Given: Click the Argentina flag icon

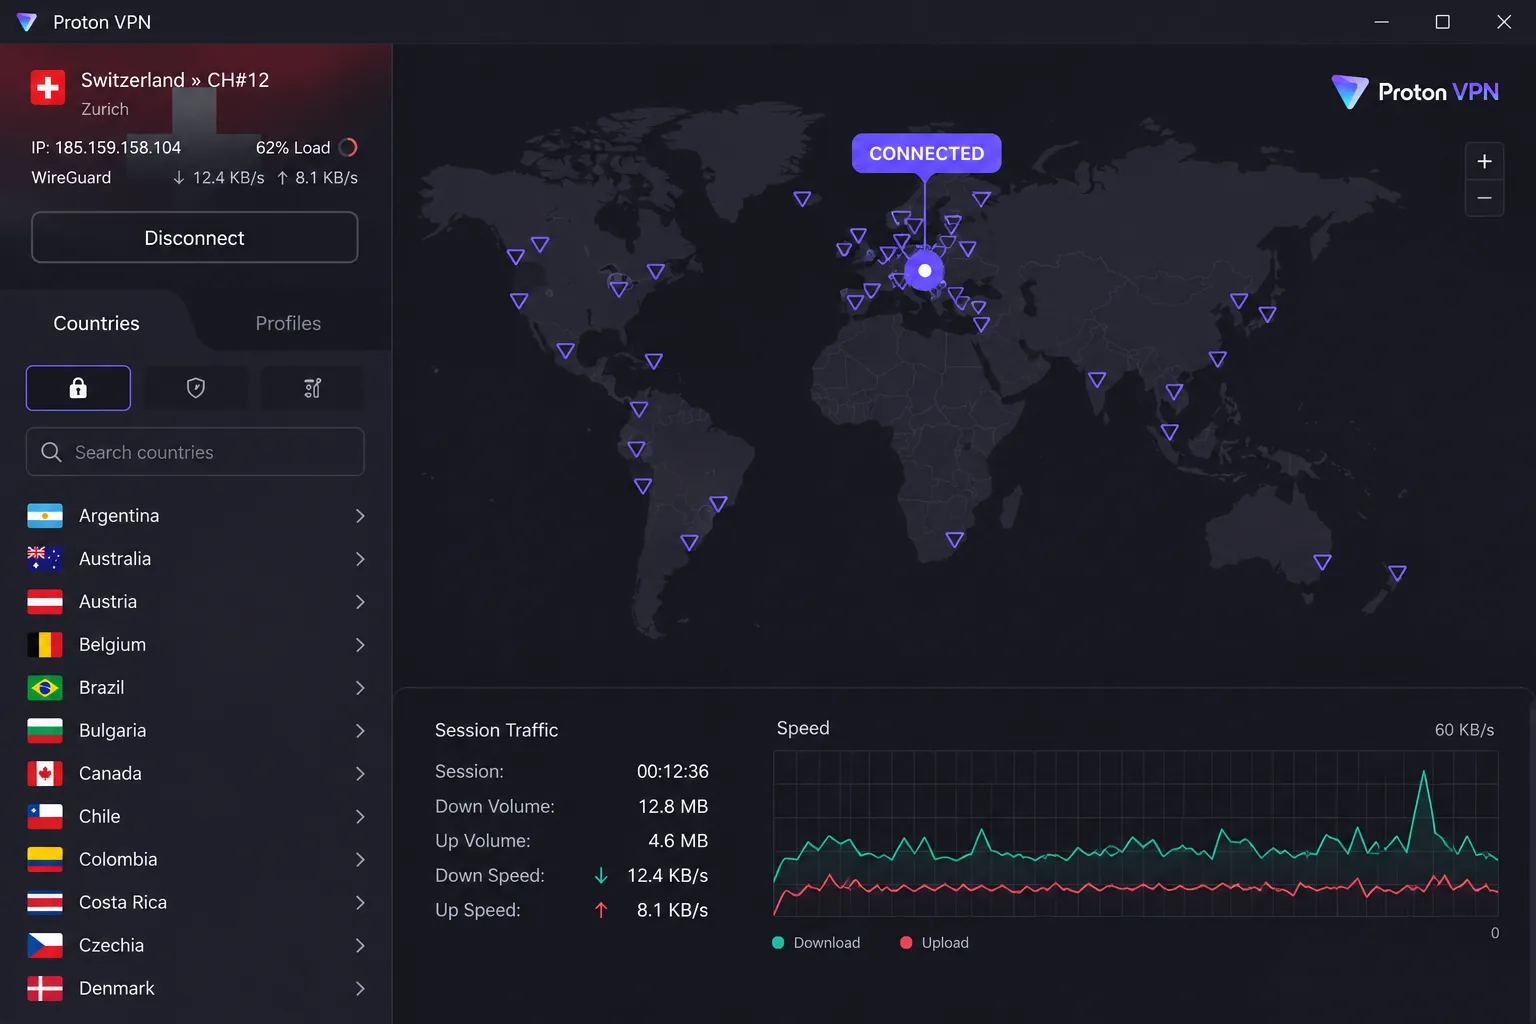Looking at the screenshot, I should click(x=45, y=516).
